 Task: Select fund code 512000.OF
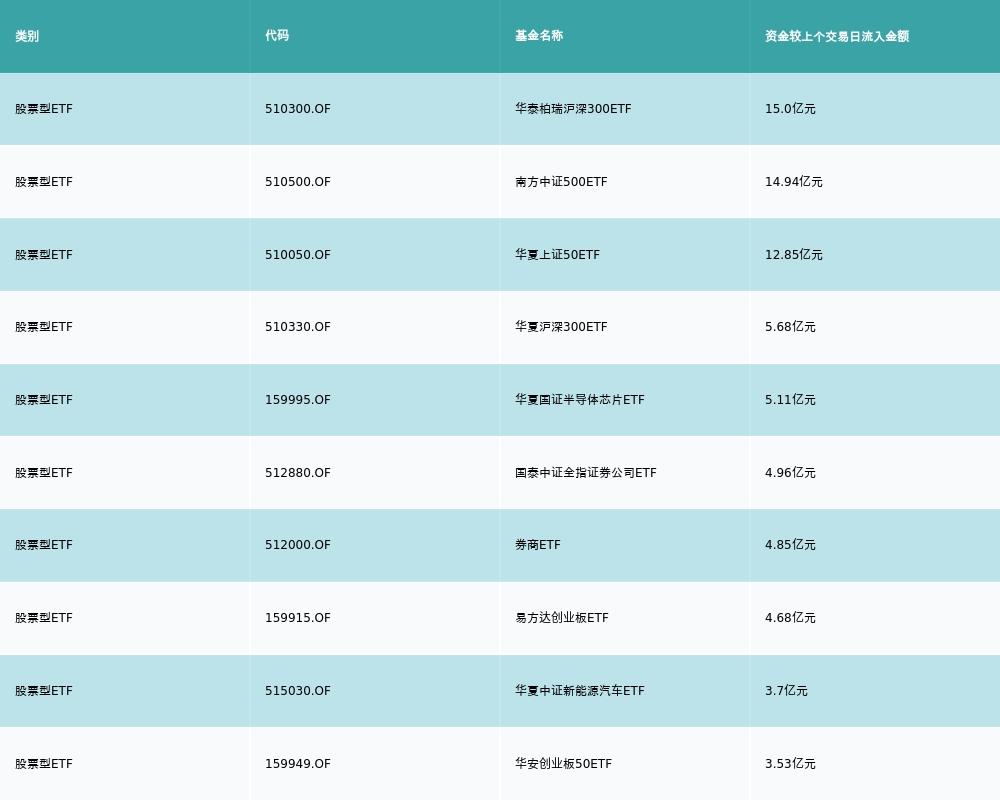[x=298, y=545]
